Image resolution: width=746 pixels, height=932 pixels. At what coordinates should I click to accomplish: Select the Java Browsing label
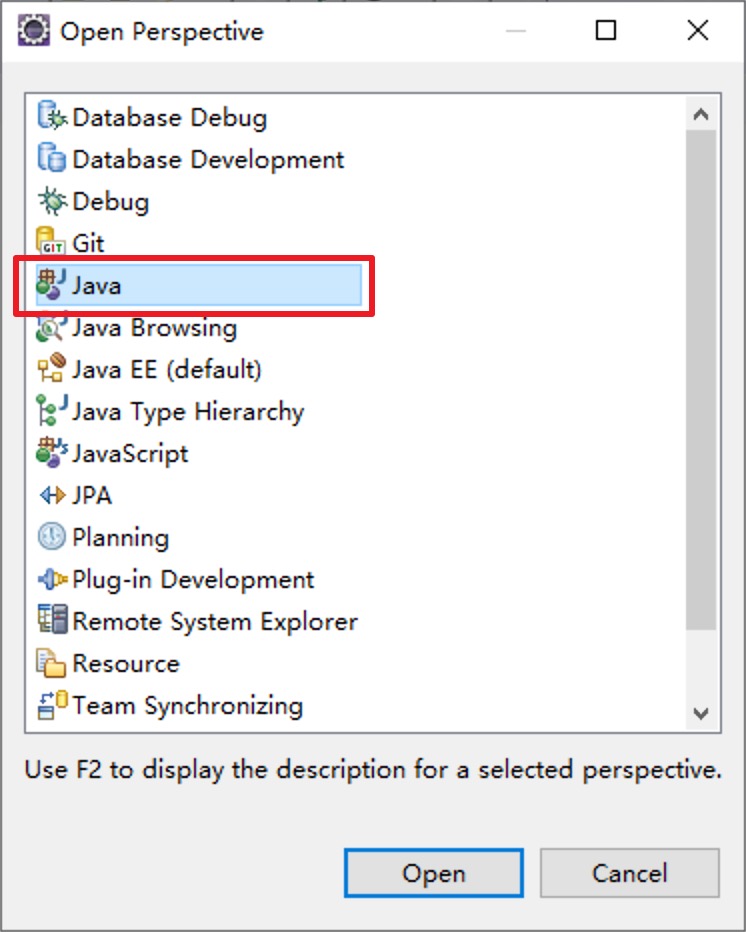click(155, 328)
